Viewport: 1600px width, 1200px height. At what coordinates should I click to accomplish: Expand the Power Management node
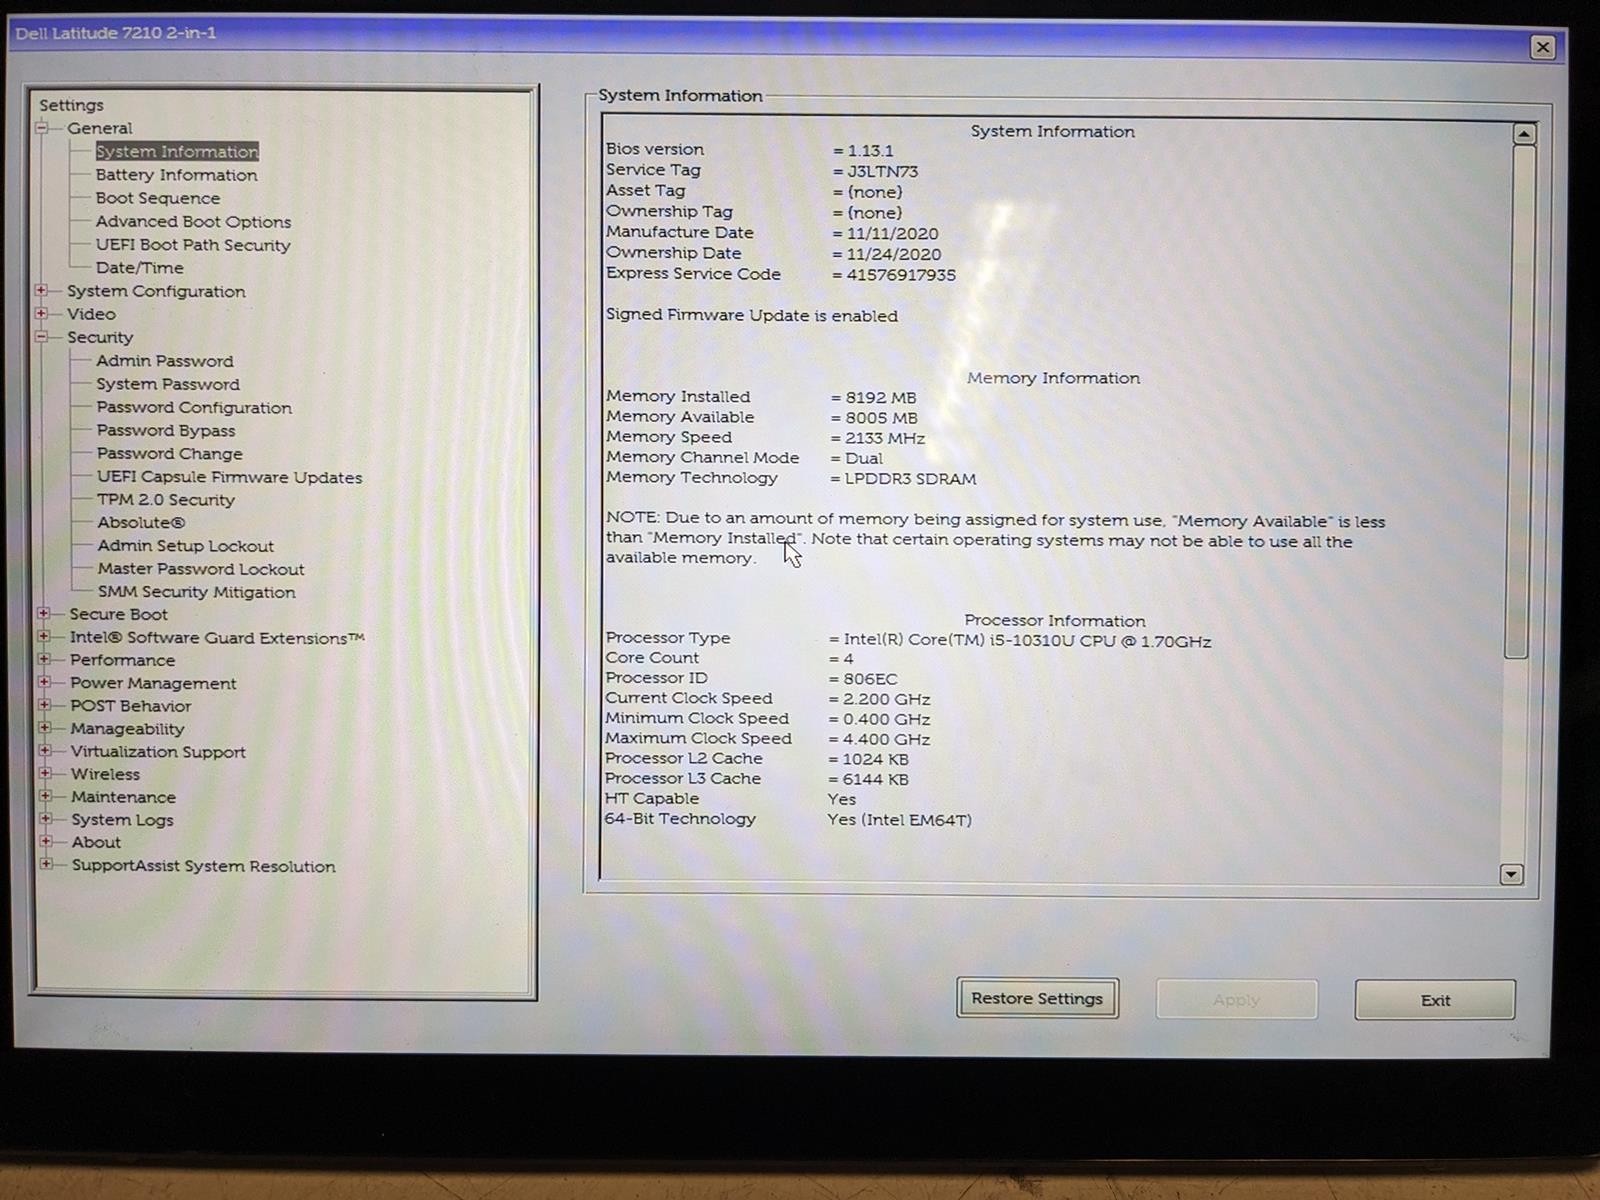44,683
